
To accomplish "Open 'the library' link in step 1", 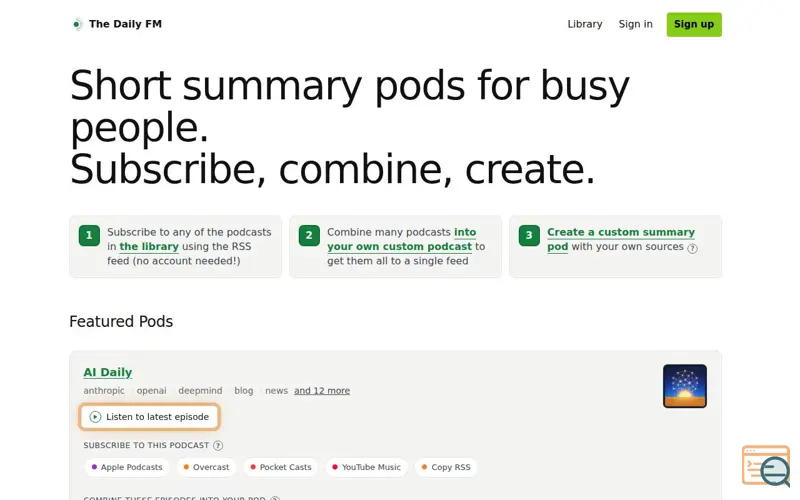I will coord(149,246).
